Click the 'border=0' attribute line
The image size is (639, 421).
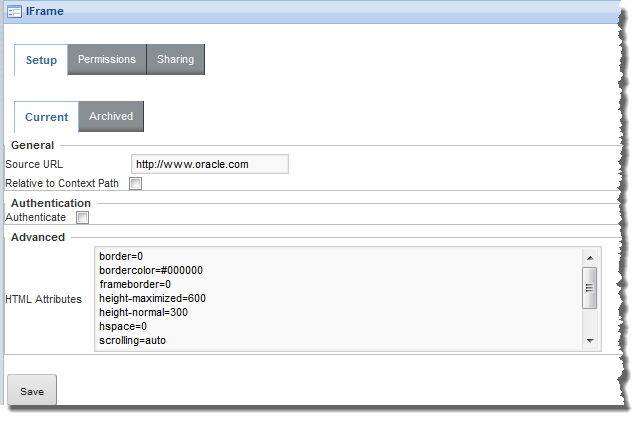pyautogui.click(x=121, y=256)
